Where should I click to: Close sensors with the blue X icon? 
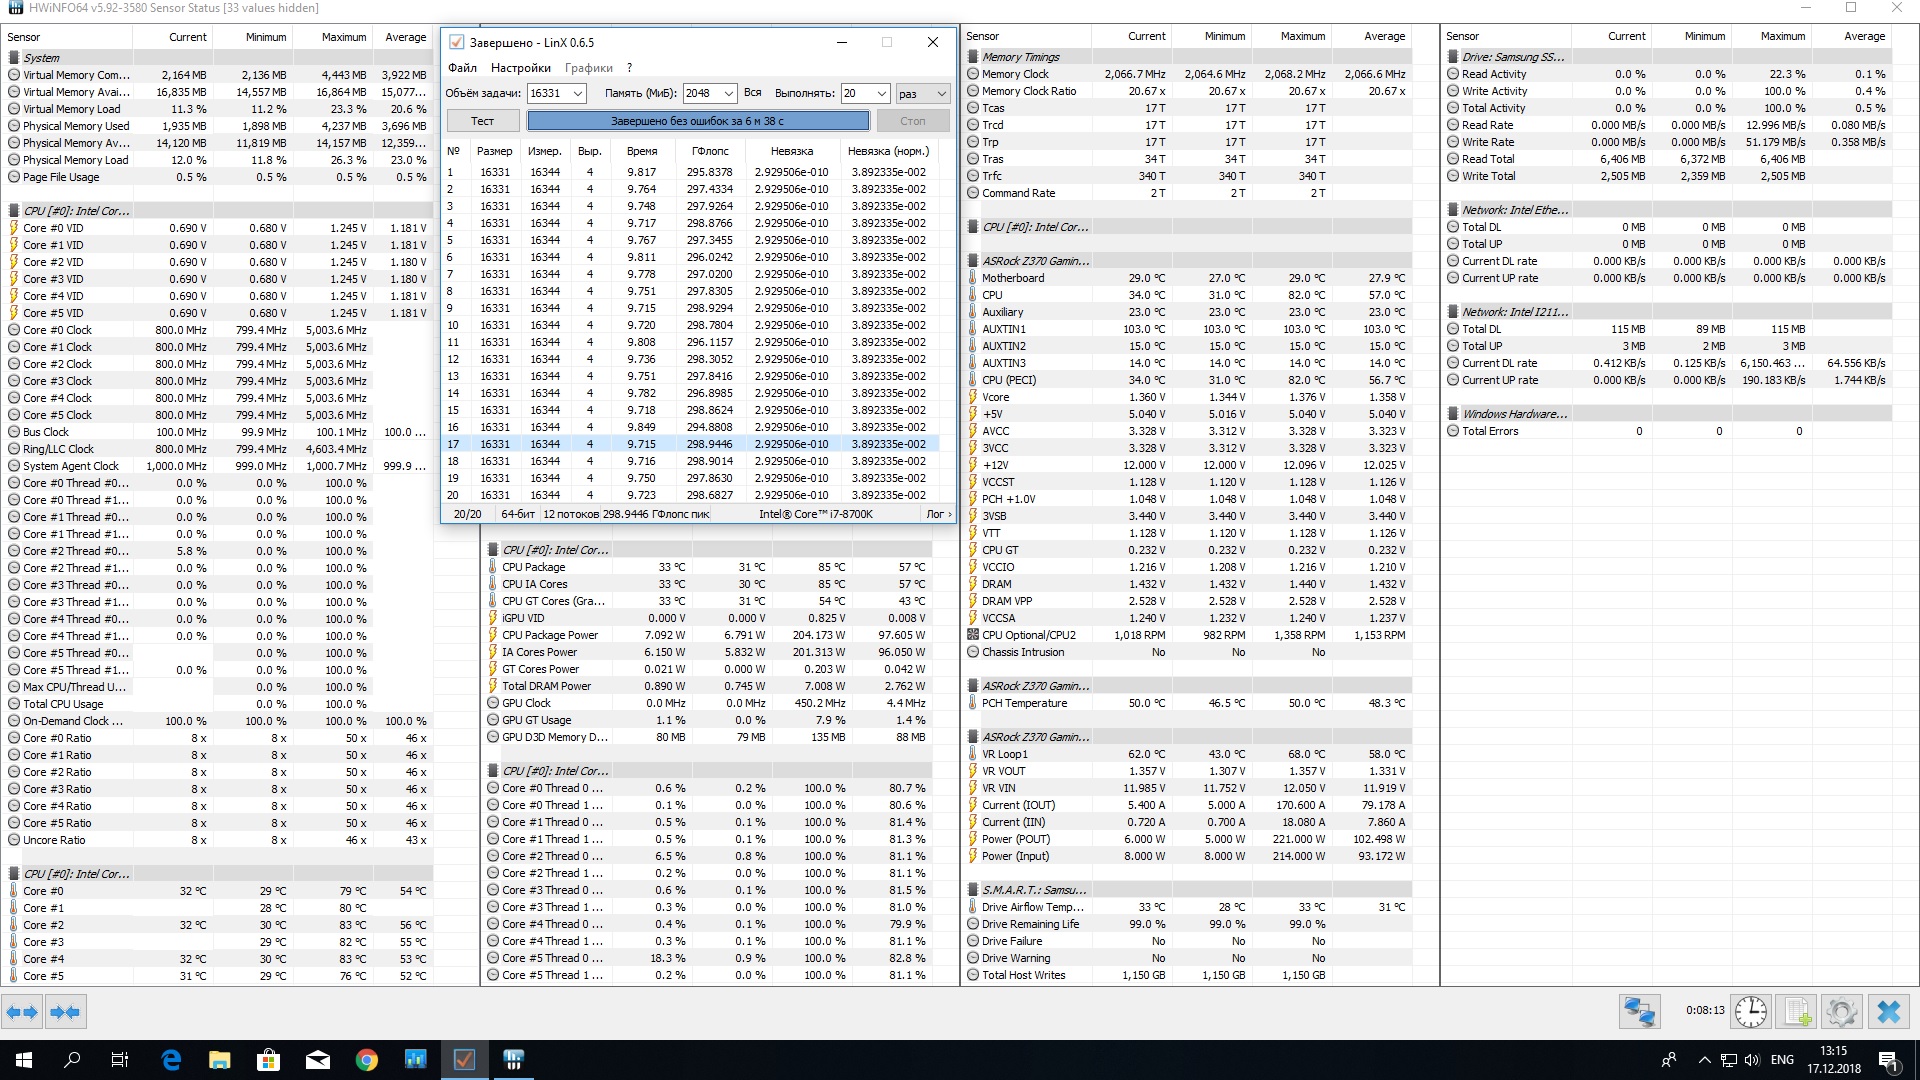(1888, 1012)
